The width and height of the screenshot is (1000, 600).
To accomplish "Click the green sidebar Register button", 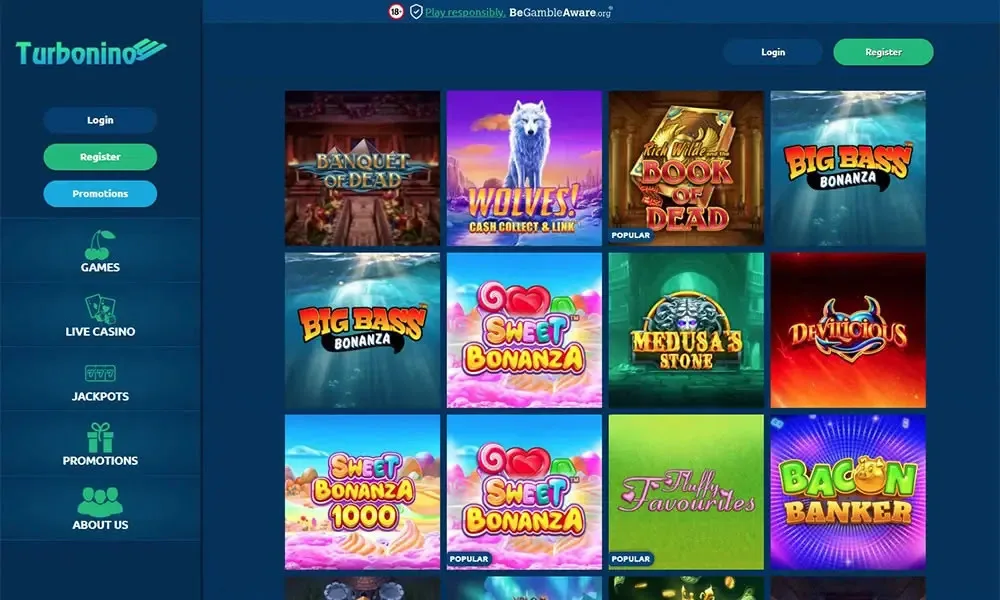I will point(100,157).
